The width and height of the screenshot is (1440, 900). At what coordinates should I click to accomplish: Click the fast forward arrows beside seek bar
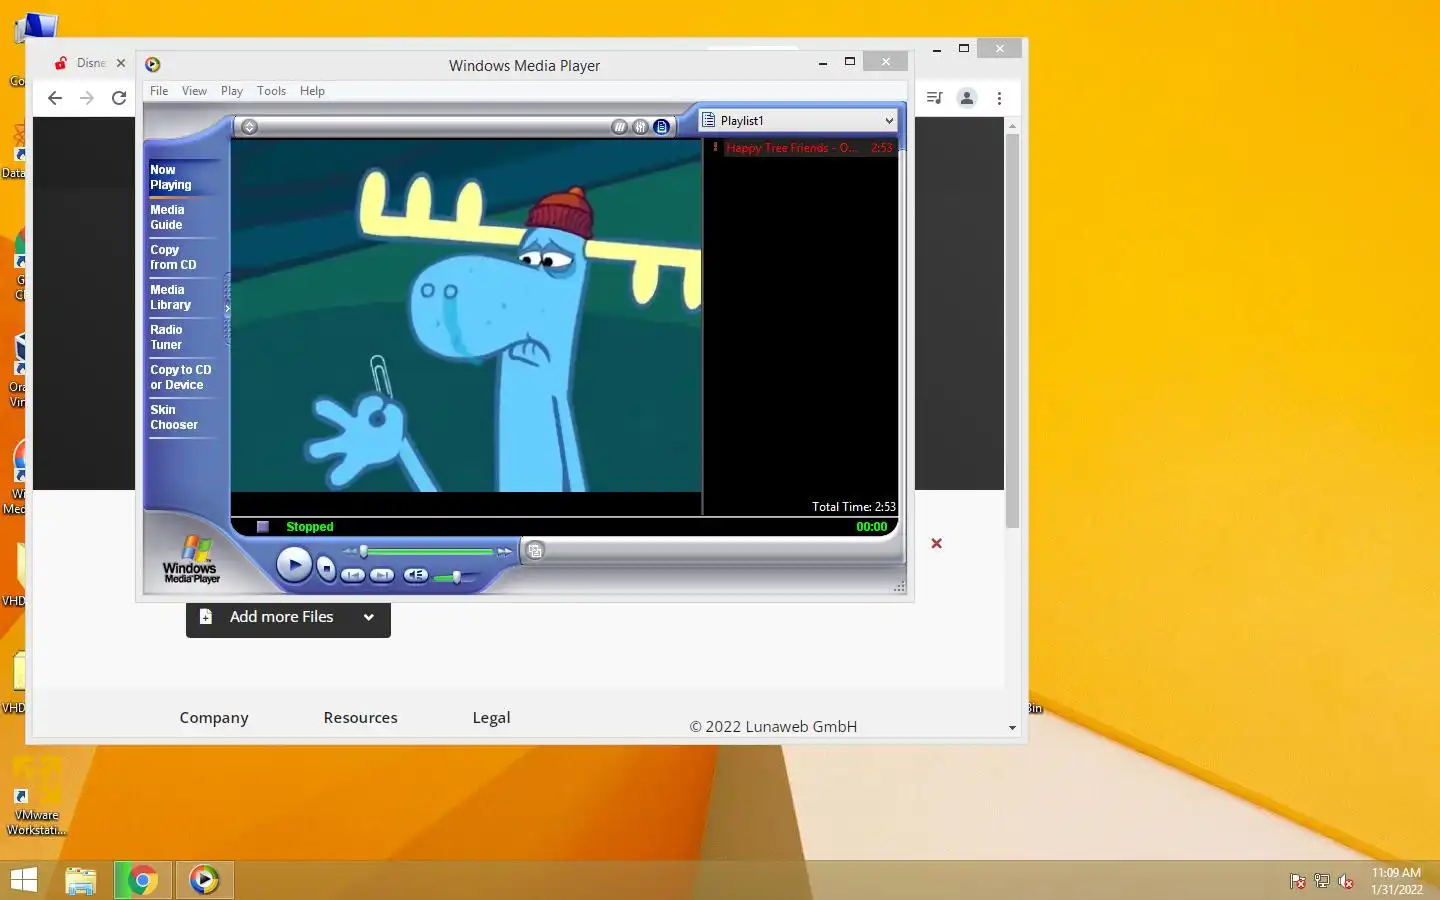point(505,551)
